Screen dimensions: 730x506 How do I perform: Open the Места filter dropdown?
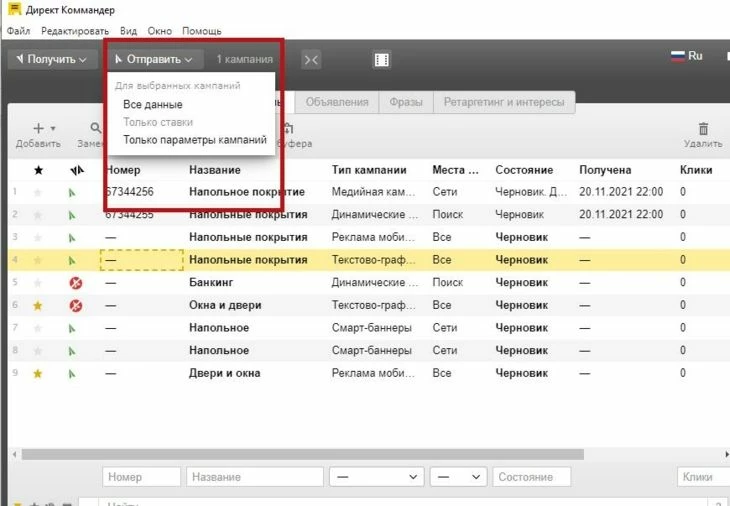click(x=459, y=477)
